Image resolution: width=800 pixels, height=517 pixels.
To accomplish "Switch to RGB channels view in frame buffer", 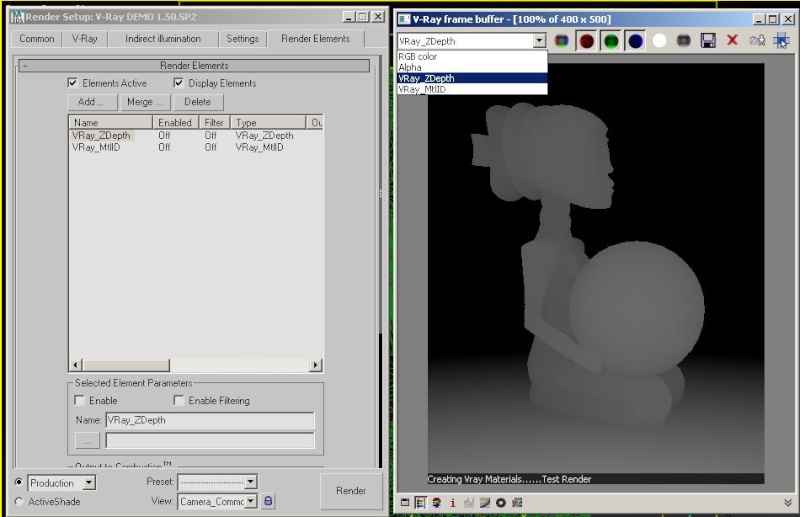I will [561, 40].
